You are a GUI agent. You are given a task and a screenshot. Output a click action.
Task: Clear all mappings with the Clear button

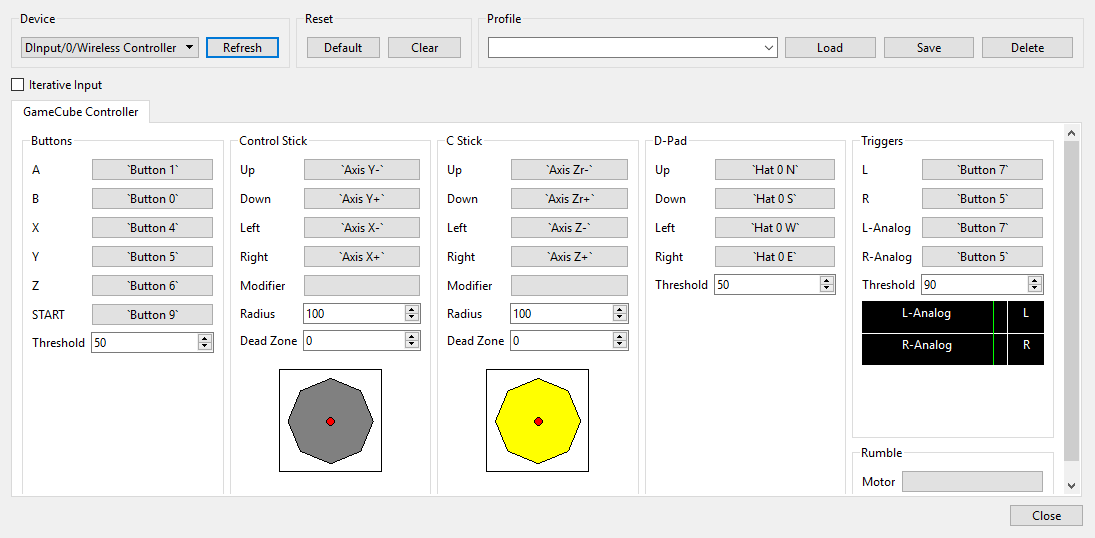424,48
